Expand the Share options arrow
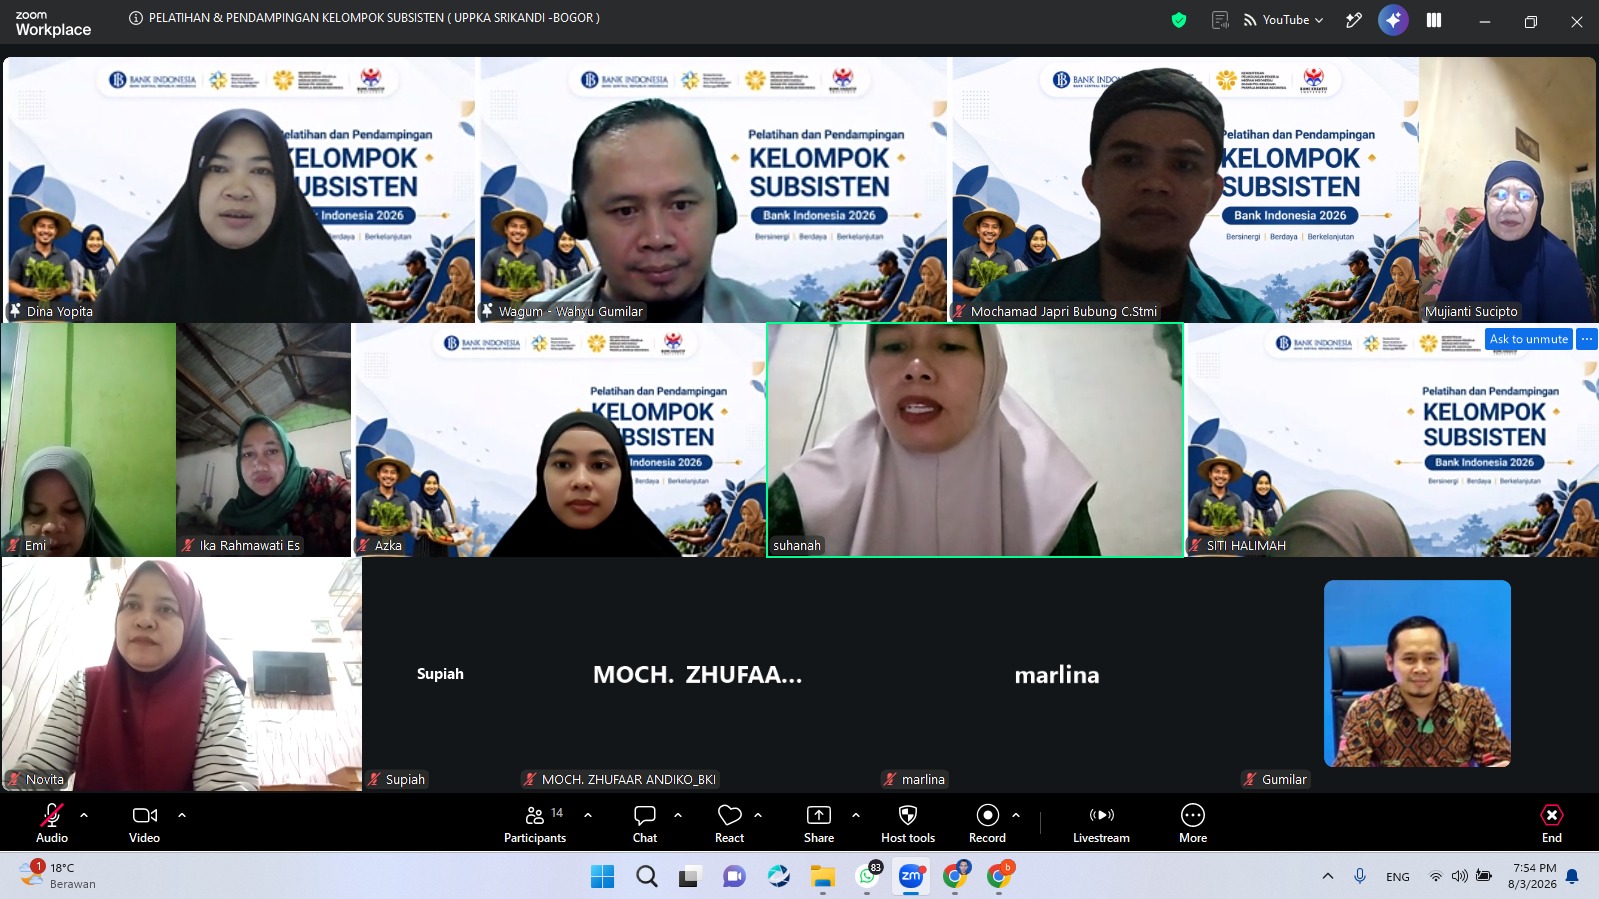This screenshot has width=1599, height=899. (856, 815)
